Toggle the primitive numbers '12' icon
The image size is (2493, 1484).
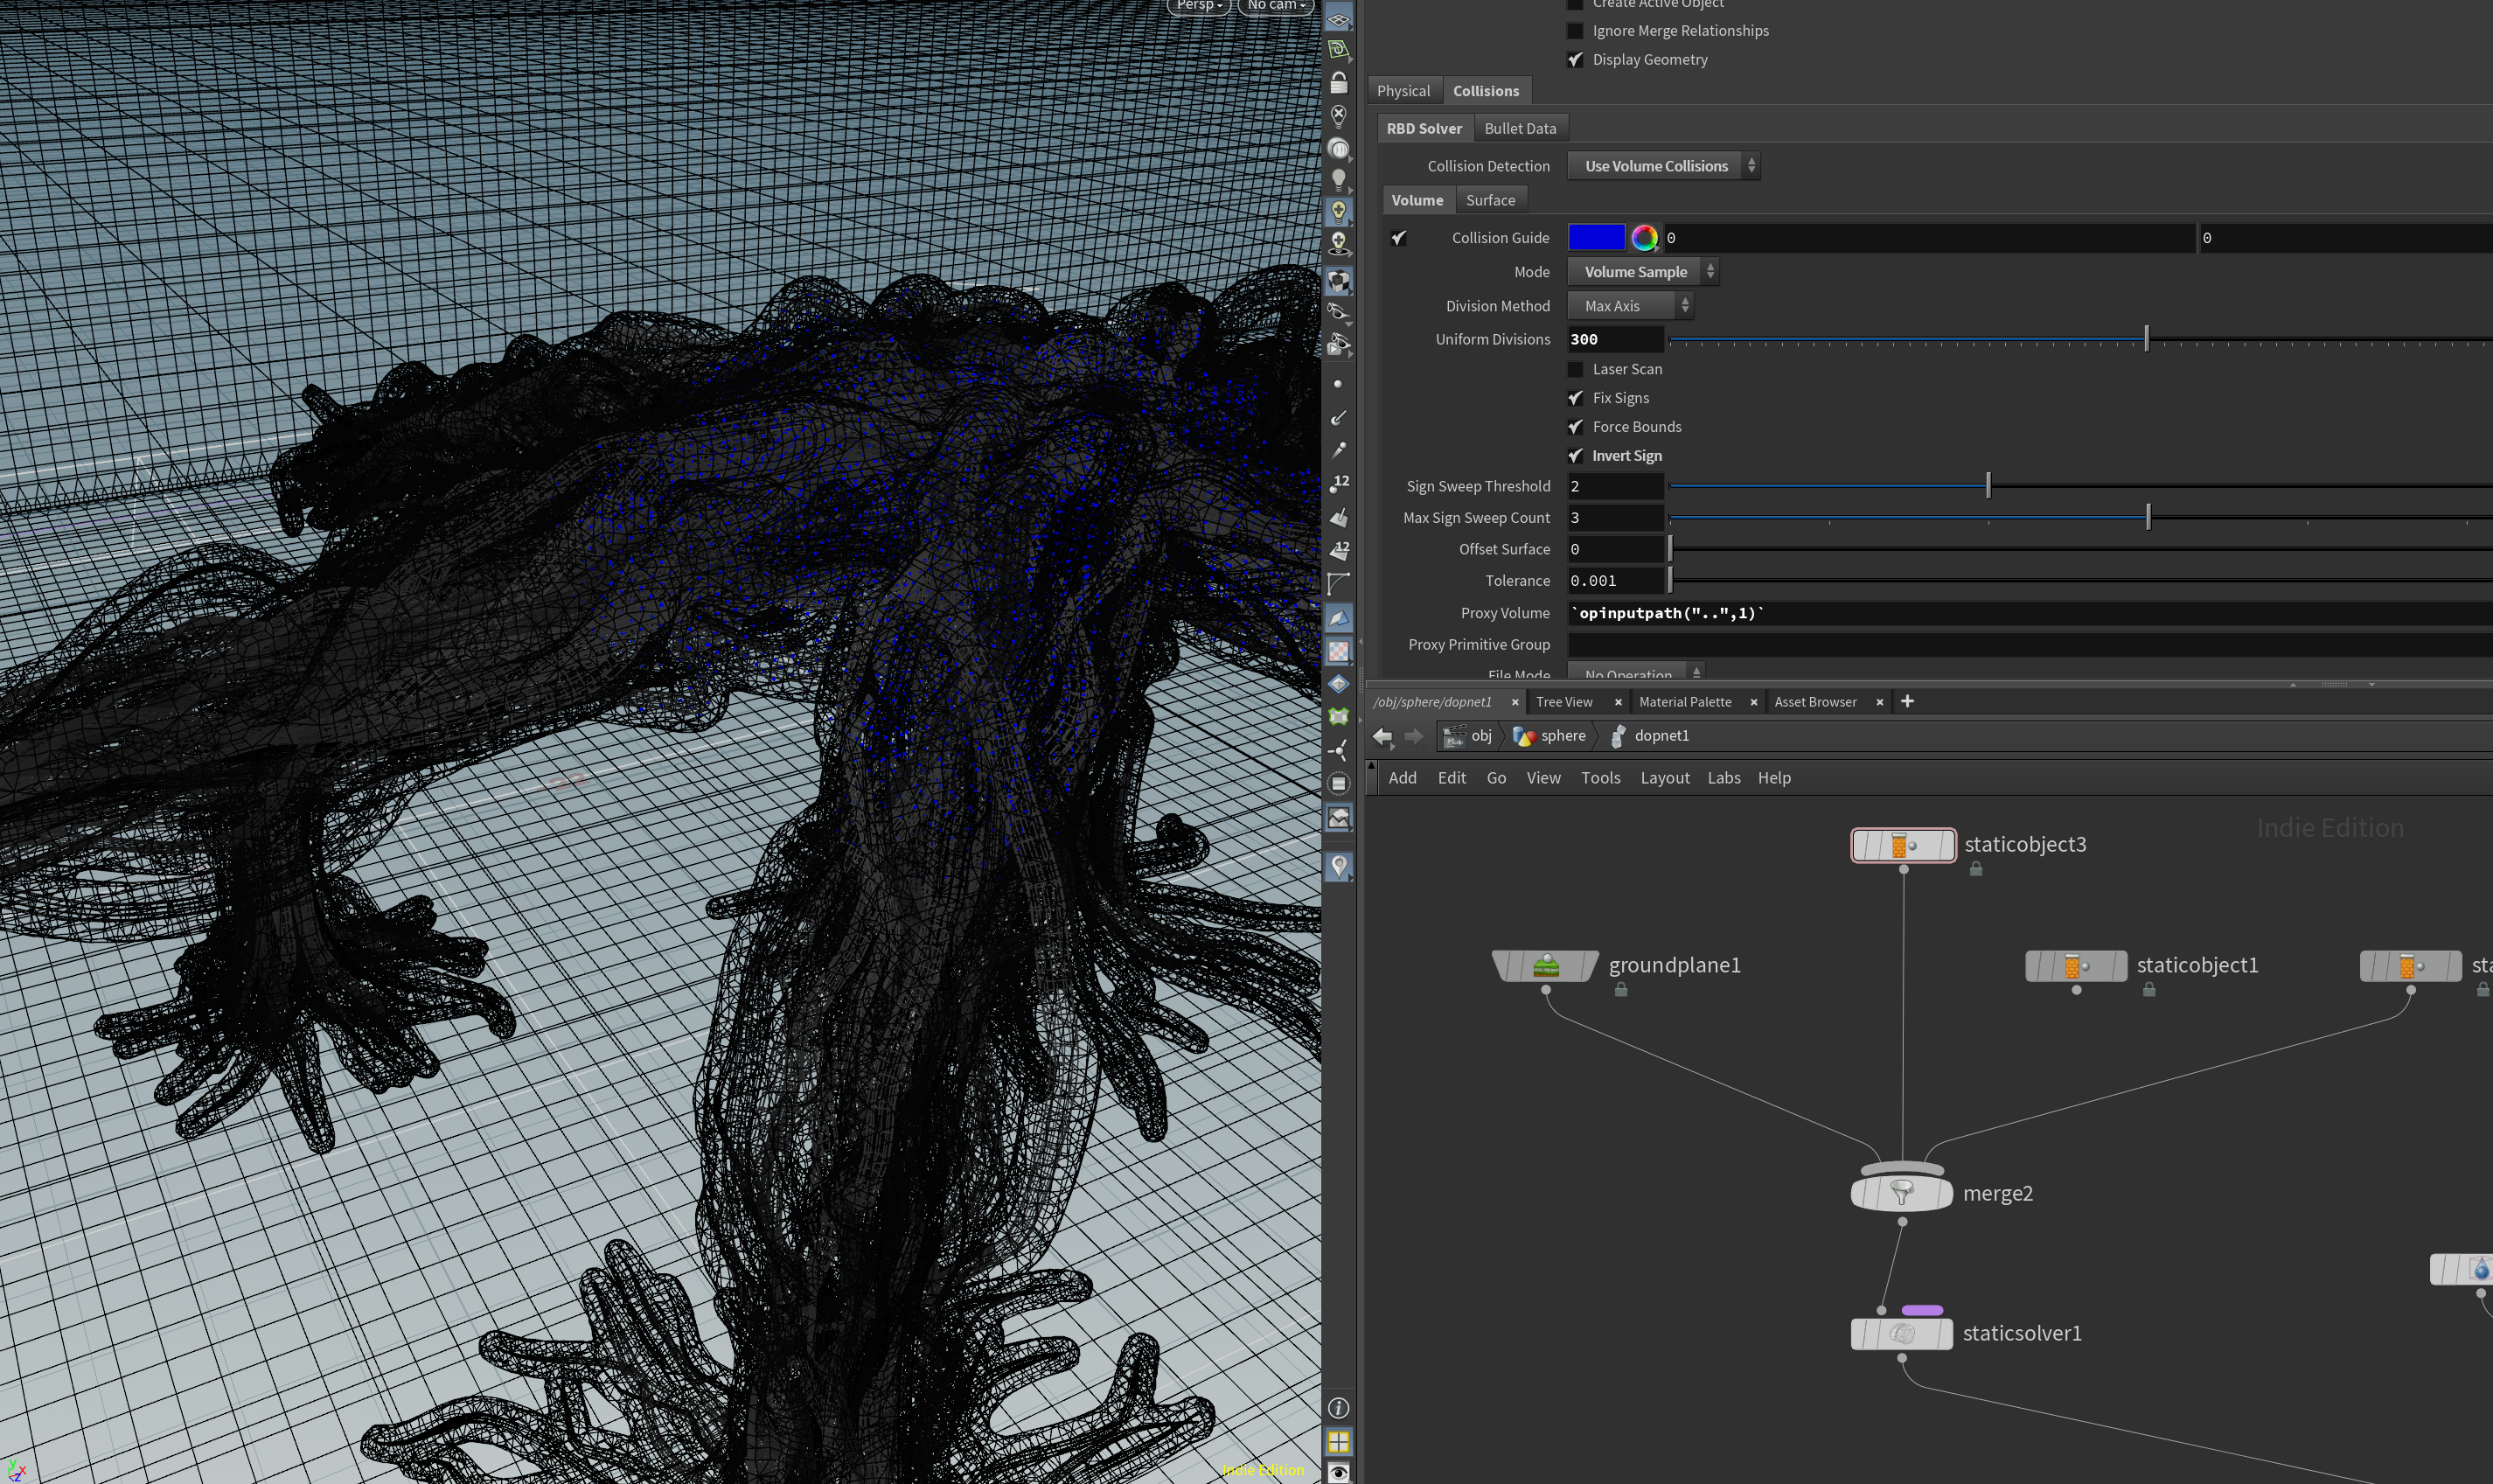(1338, 550)
